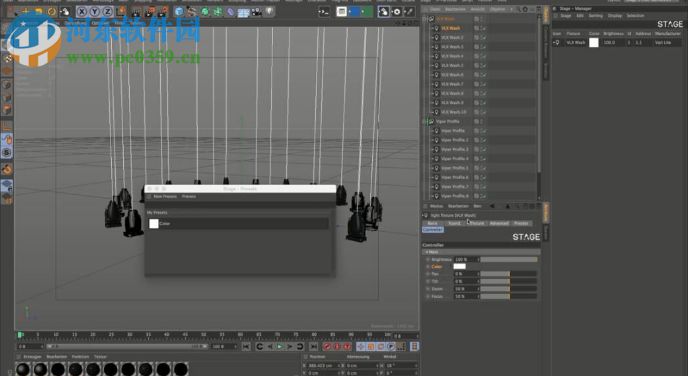Open the spline pen tool

[x=191, y=12]
